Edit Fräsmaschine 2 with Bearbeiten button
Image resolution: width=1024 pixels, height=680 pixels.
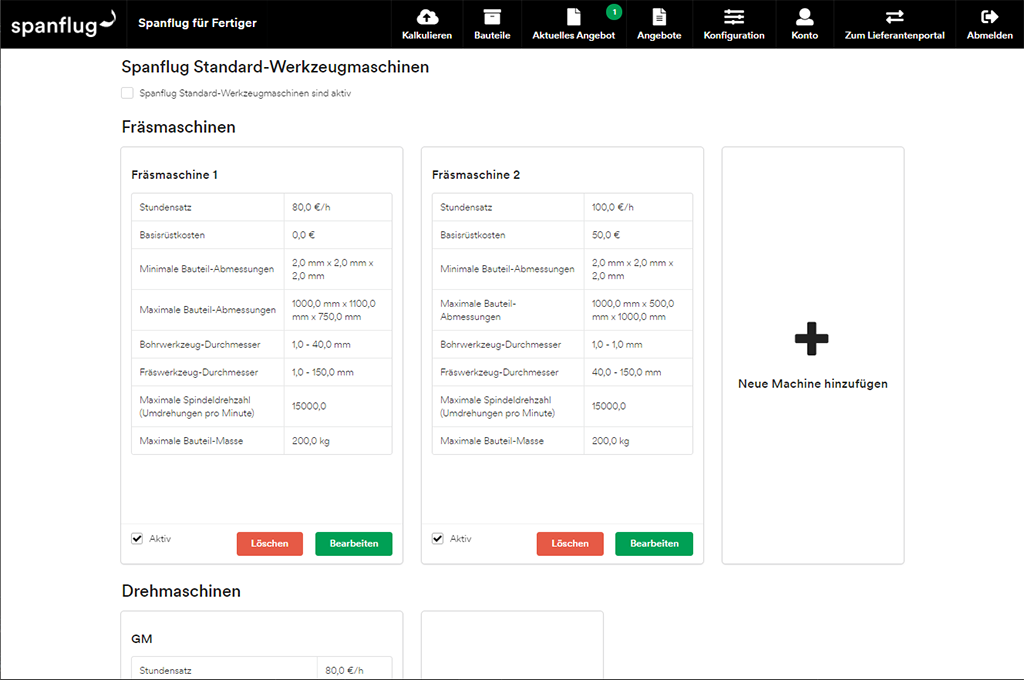pyautogui.click(x=654, y=543)
